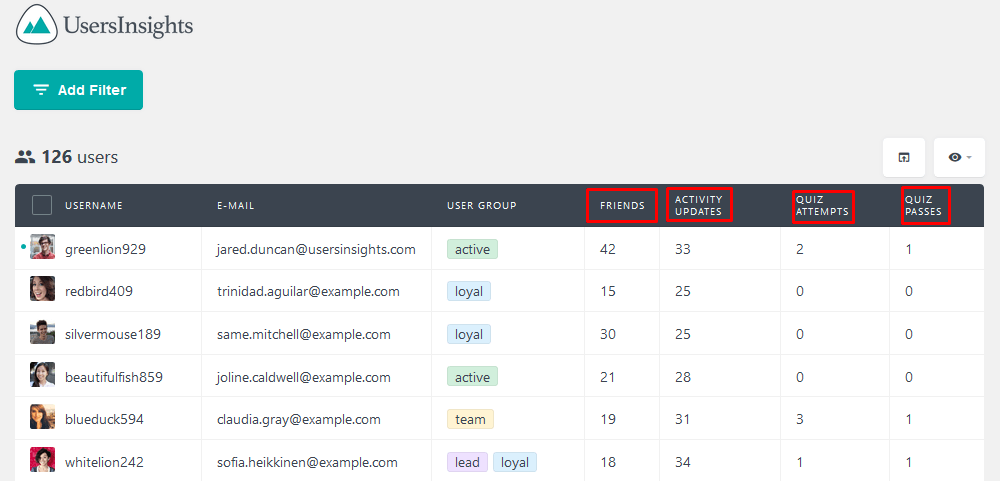Viewport: 1000px width, 481px height.
Task: Open the whitelion242 username
Action: (104, 462)
